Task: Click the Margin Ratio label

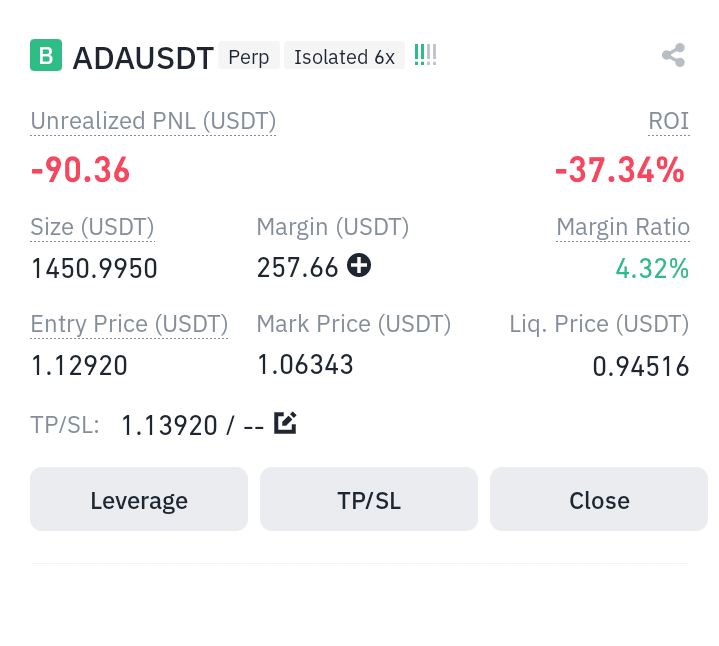Action: pos(623,227)
